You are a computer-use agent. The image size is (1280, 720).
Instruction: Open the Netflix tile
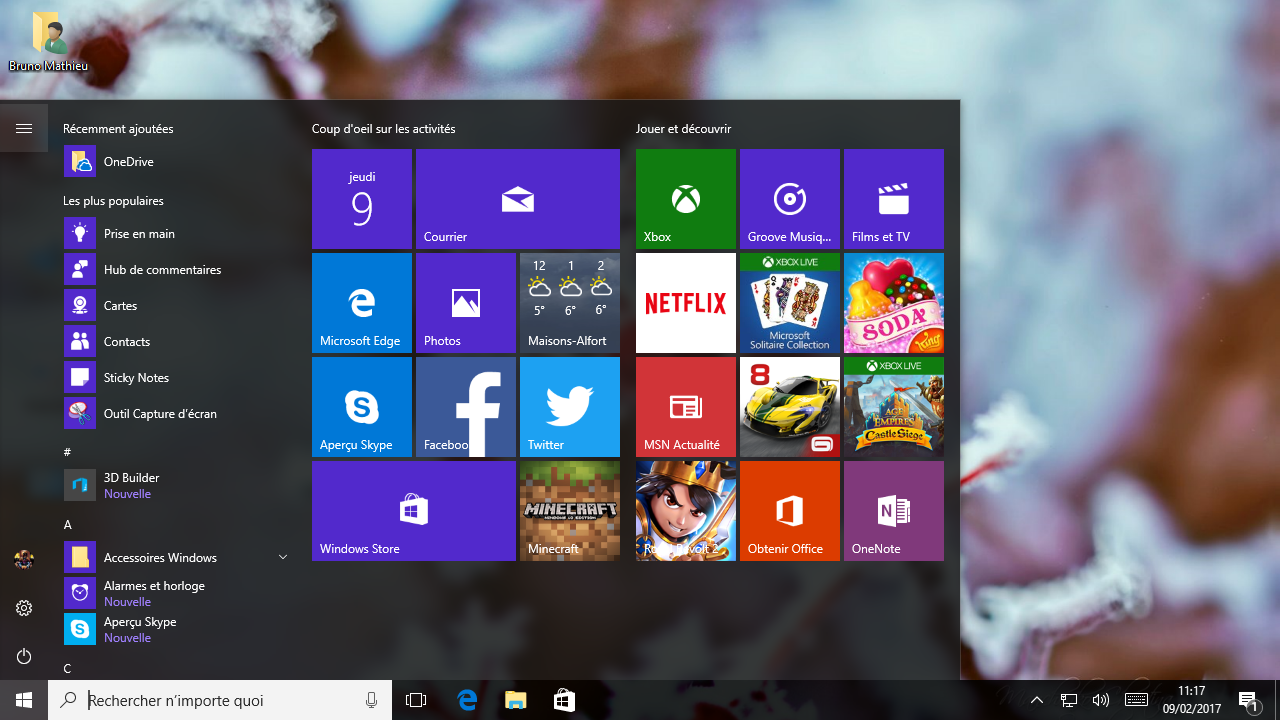[x=685, y=302]
